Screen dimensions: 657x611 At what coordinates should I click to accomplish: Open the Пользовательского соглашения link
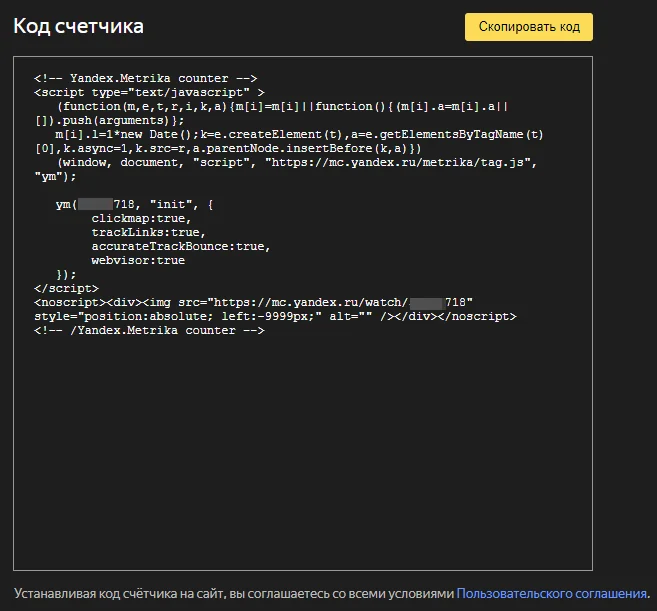coord(551,593)
